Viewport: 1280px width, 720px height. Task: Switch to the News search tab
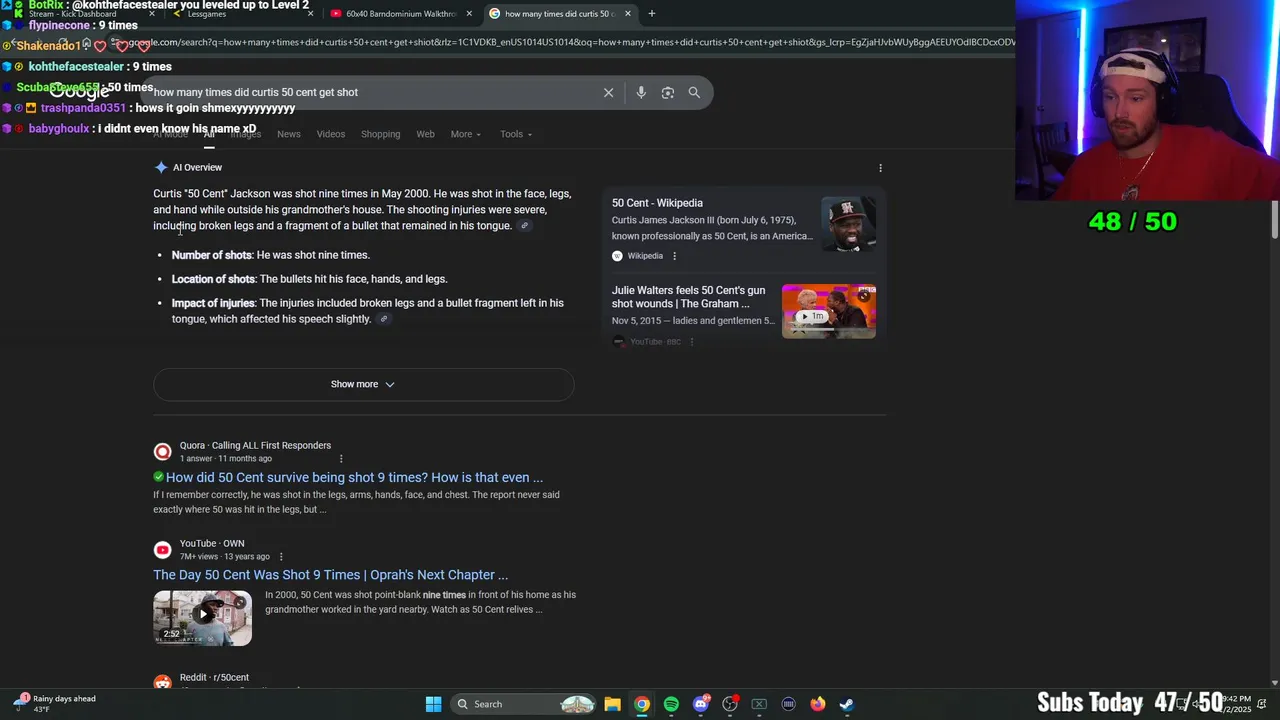[289, 134]
